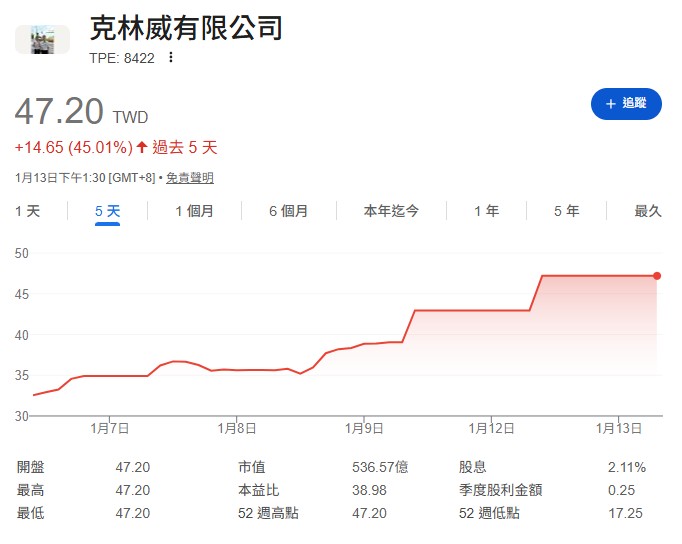
Task: Select the 5 天 range tab
Action: (x=107, y=211)
